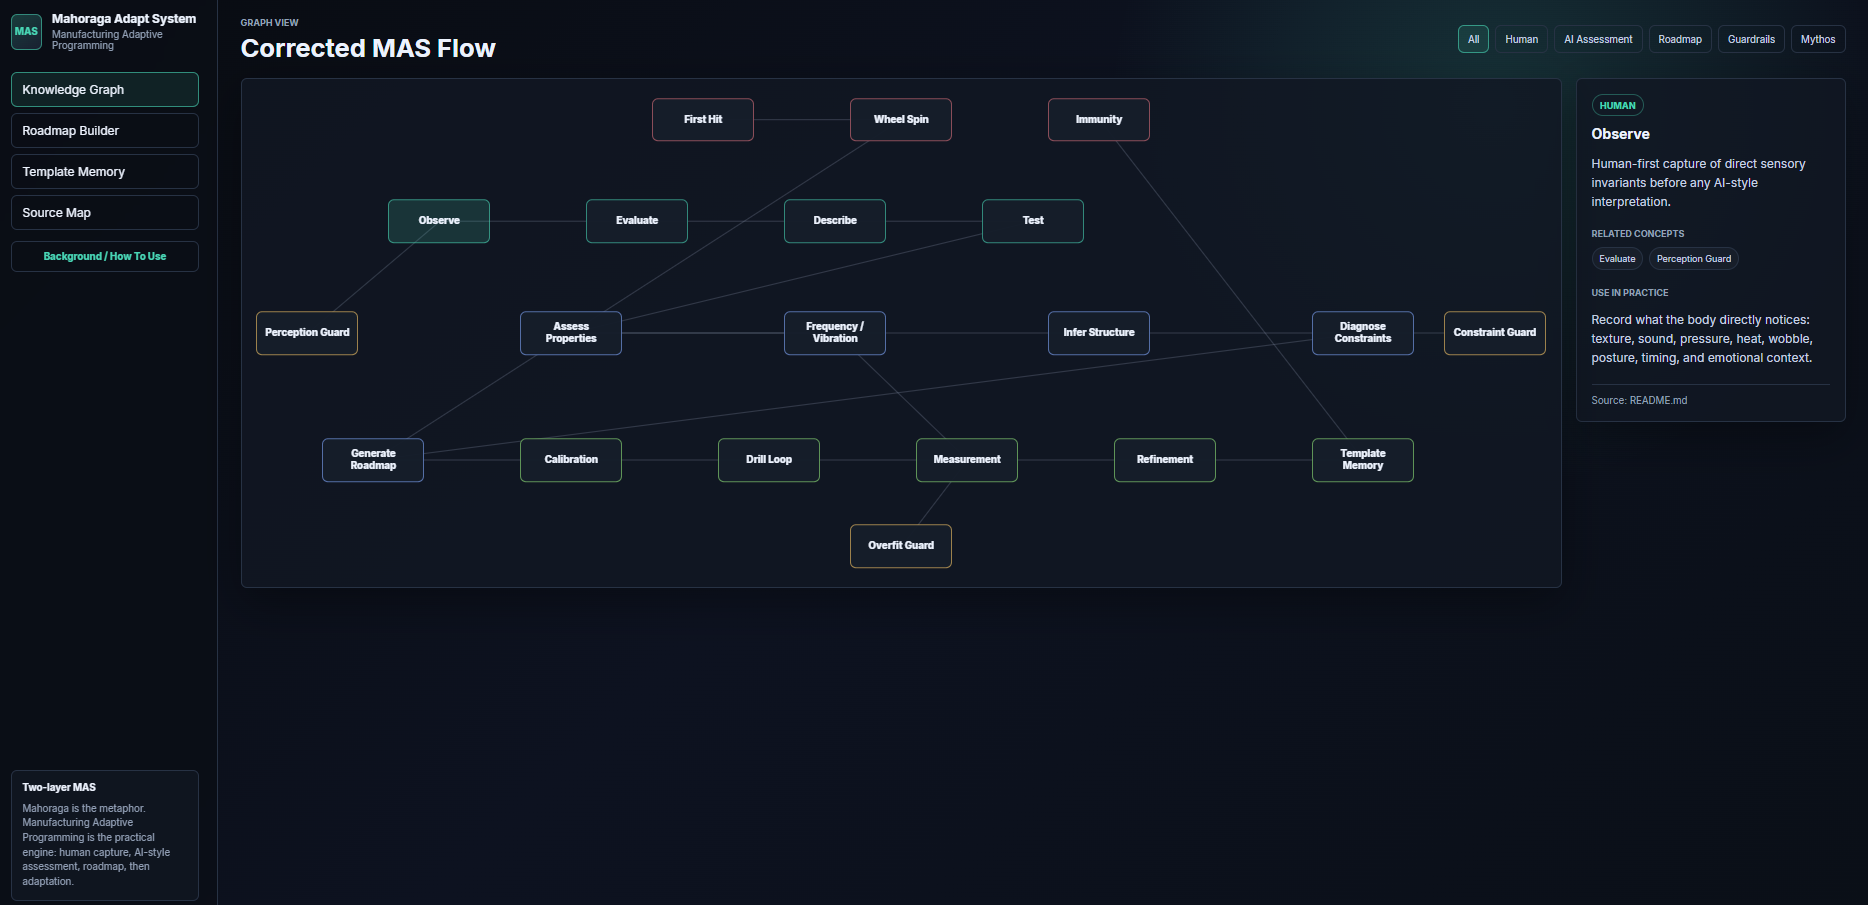Select the Describe node
Image resolution: width=1868 pixels, height=905 pixels.
(835, 220)
